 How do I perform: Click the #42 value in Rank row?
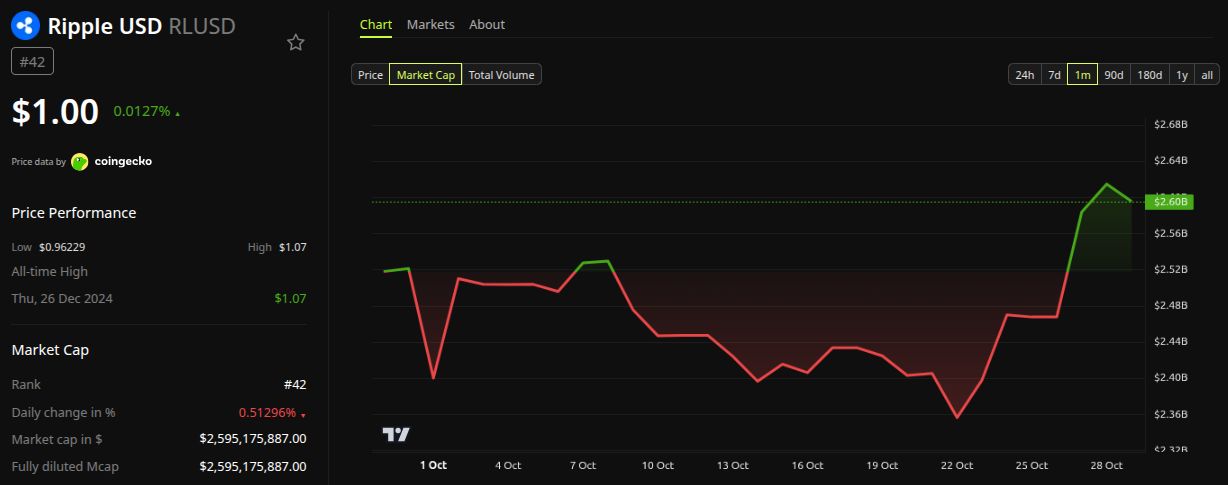(295, 384)
